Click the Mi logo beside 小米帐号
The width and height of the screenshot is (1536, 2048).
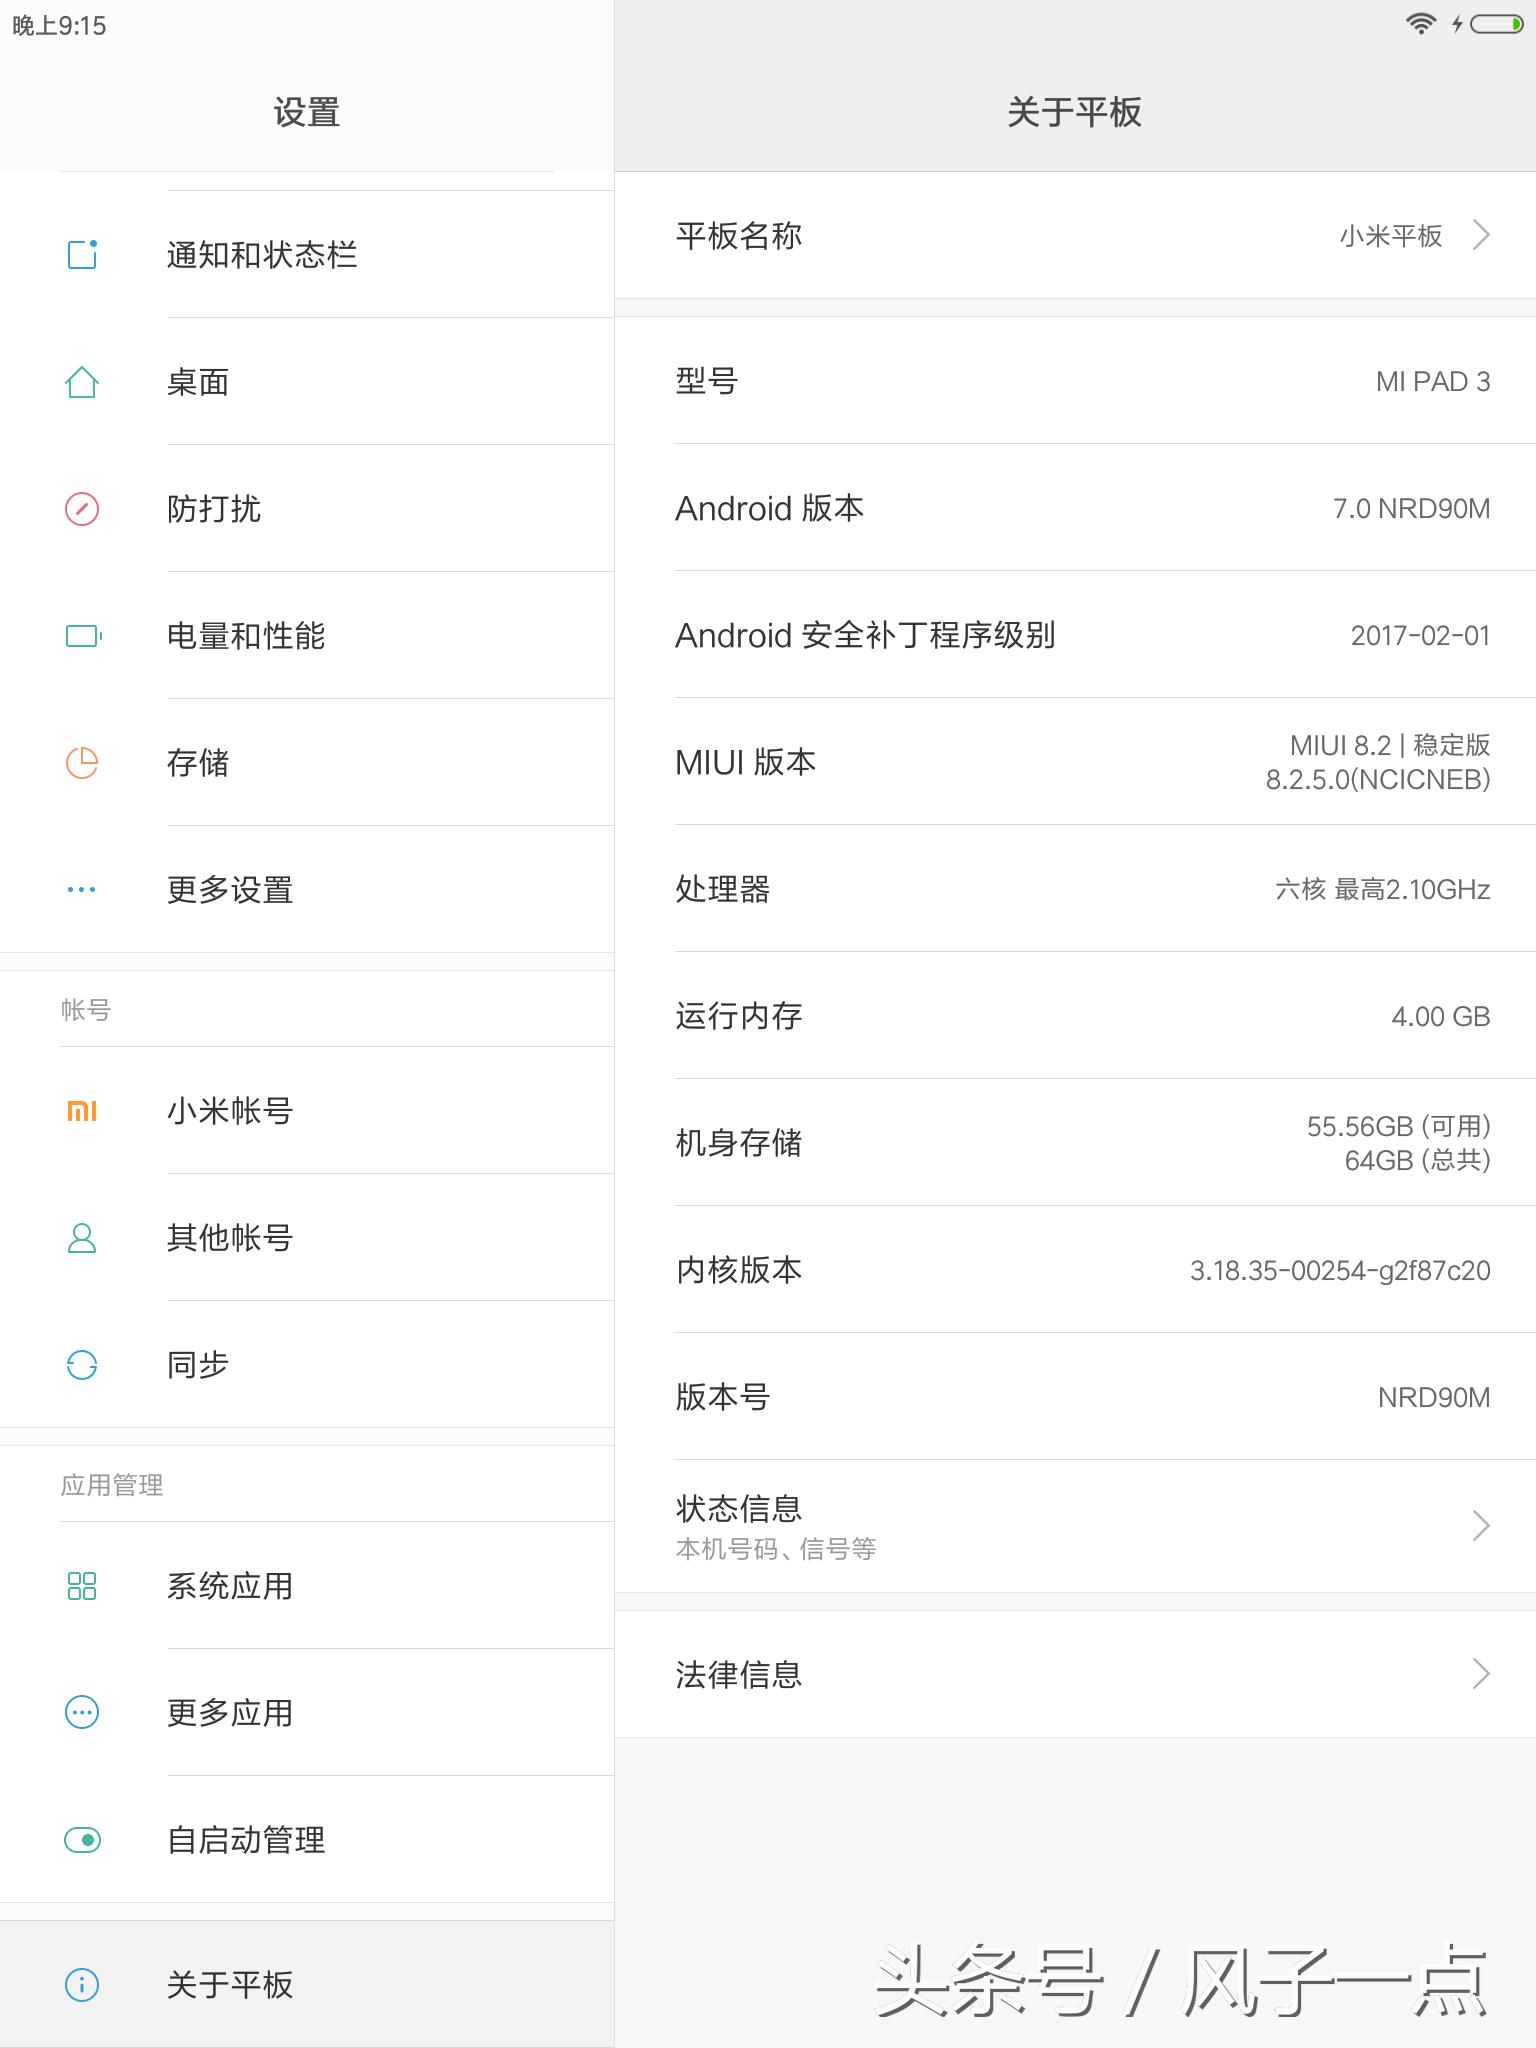pyautogui.click(x=83, y=1110)
